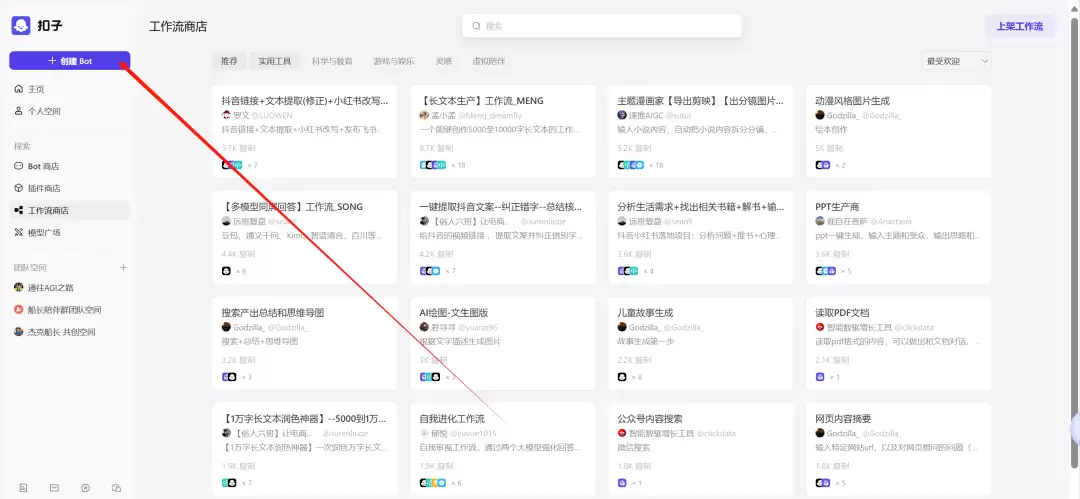The width and height of the screenshot is (1080, 499).
Task: Open the 儿童故事生成 card
Action: (x=701, y=344)
